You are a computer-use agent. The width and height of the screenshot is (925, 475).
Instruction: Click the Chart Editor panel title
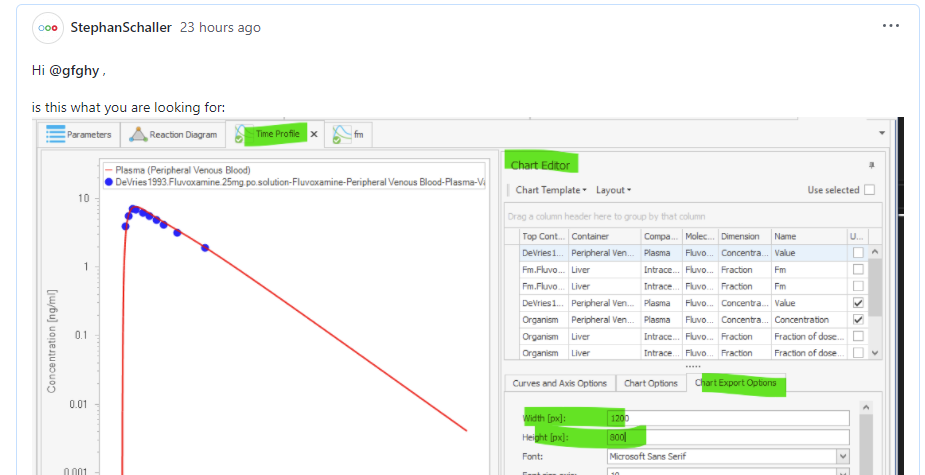click(541, 165)
